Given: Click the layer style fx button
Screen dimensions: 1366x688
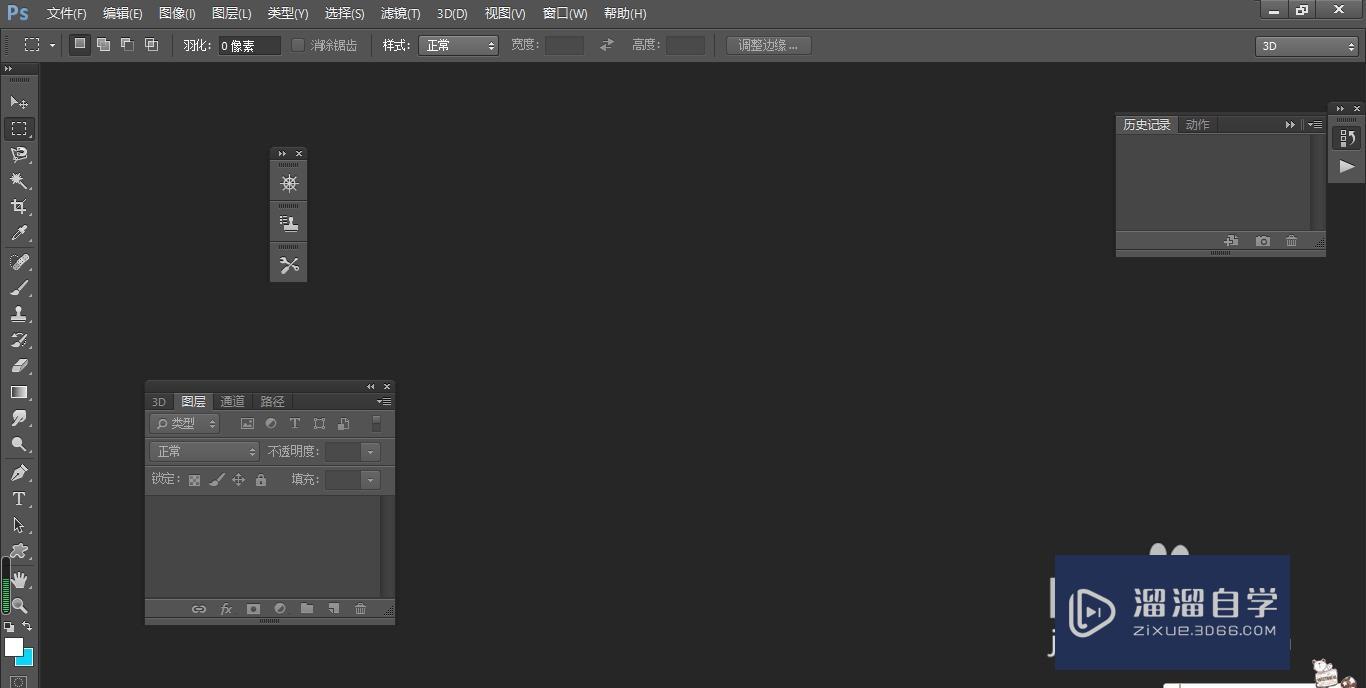Looking at the screenshot, I should click(226, 609).
